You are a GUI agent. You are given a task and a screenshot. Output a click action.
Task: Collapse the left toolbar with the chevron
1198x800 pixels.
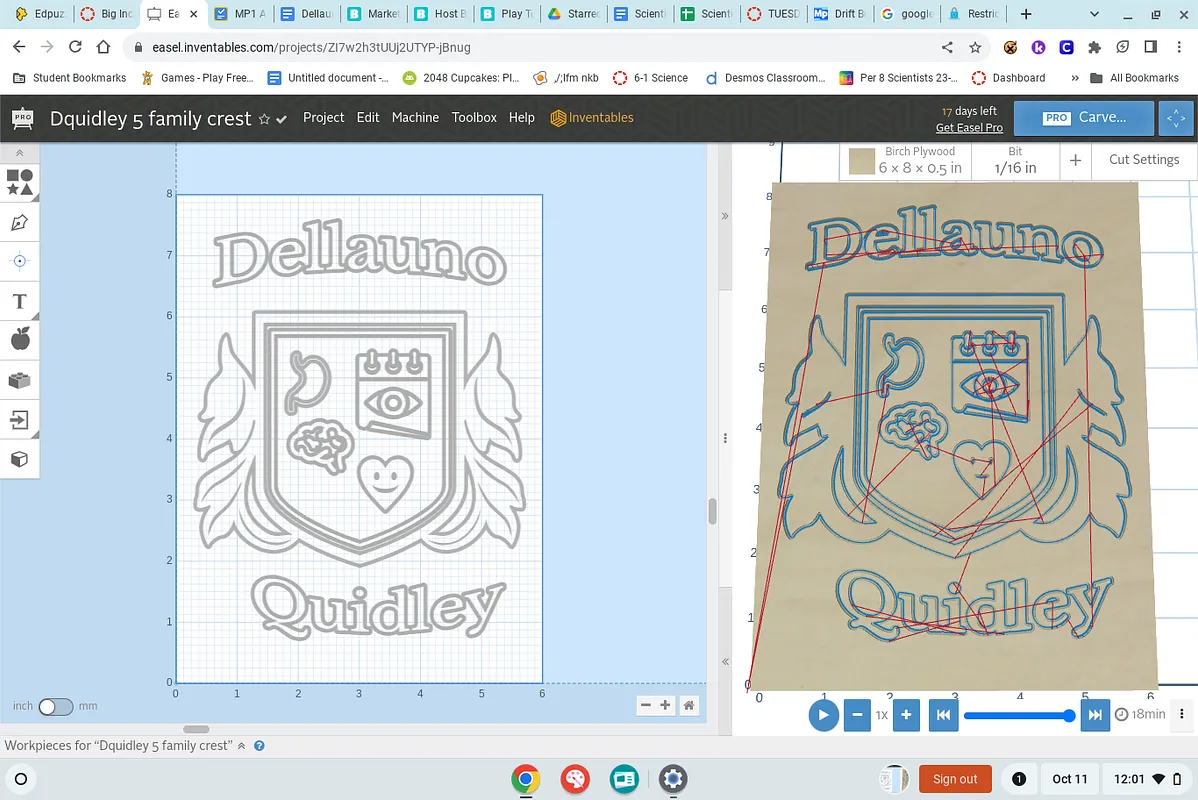click(19, 153)
